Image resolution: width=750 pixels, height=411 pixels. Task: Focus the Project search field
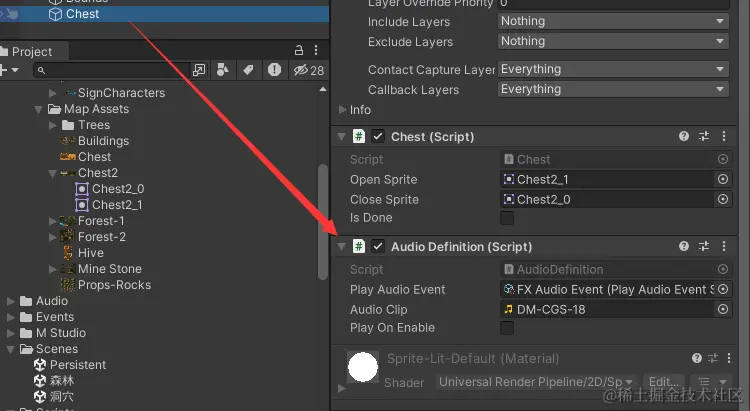[x=111, y=70]
